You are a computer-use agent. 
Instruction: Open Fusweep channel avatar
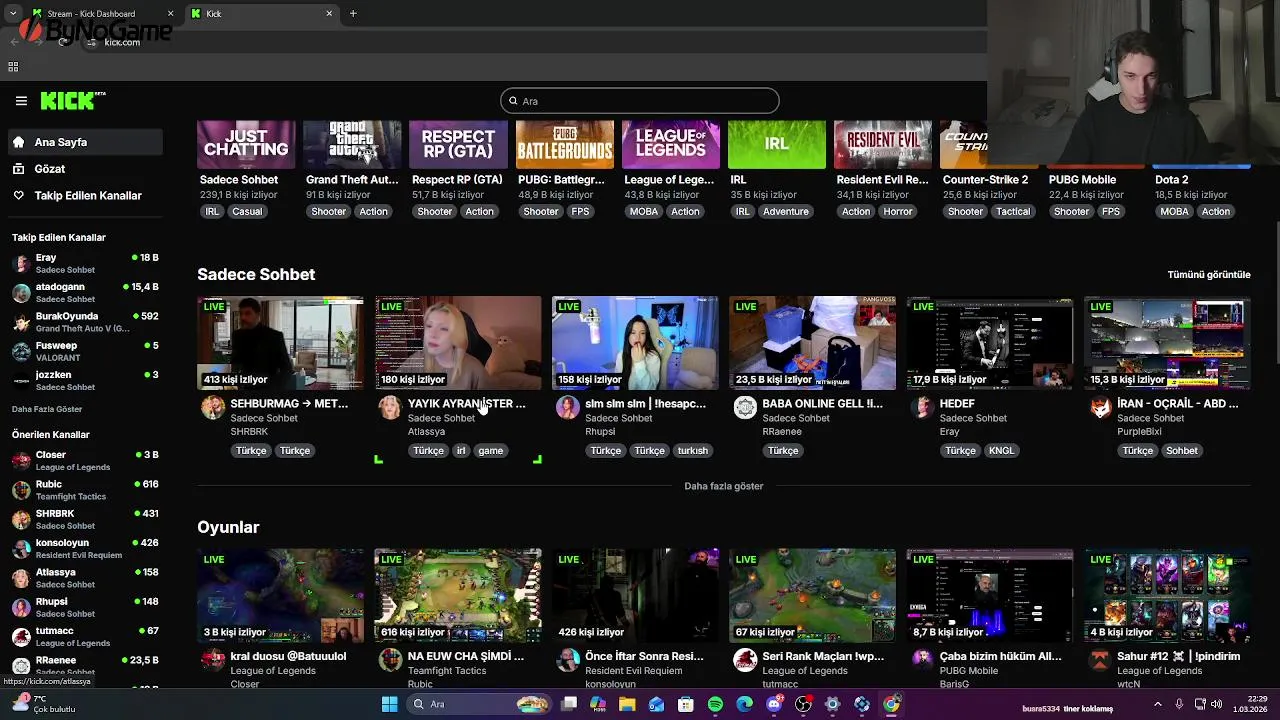tap(21, 351)
